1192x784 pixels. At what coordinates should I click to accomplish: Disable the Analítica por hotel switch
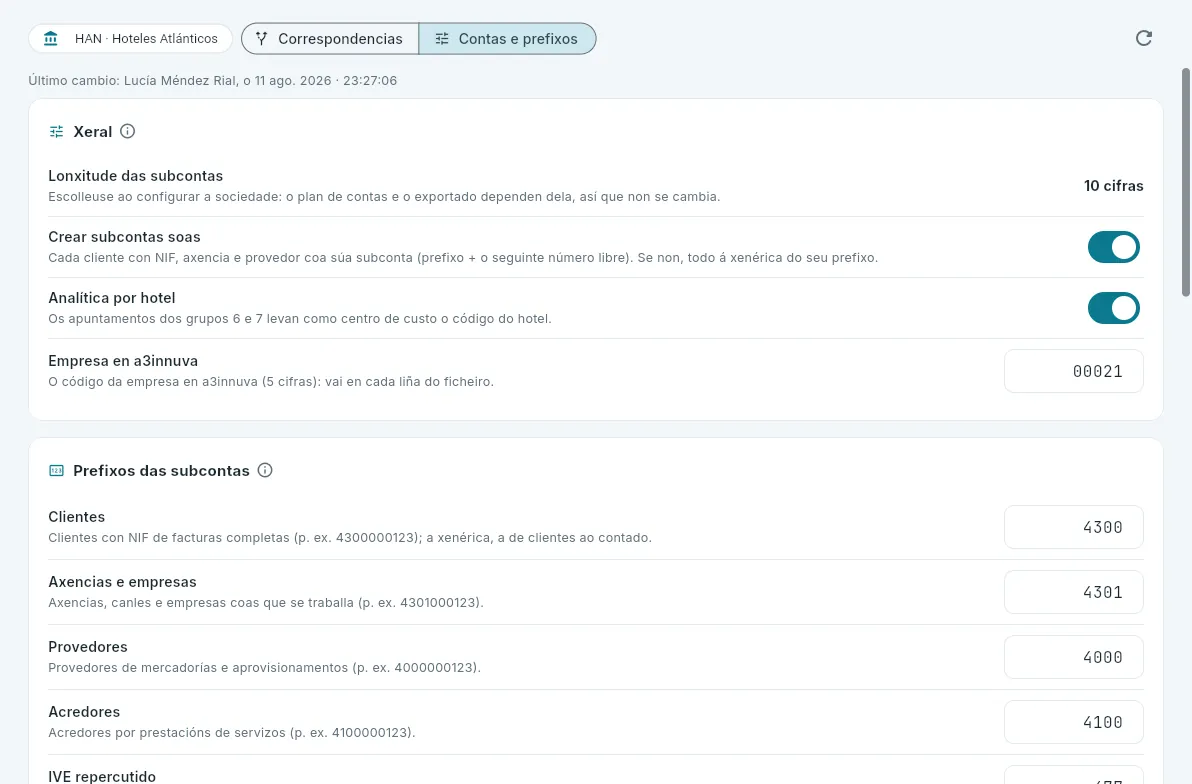click(1114, 308)
